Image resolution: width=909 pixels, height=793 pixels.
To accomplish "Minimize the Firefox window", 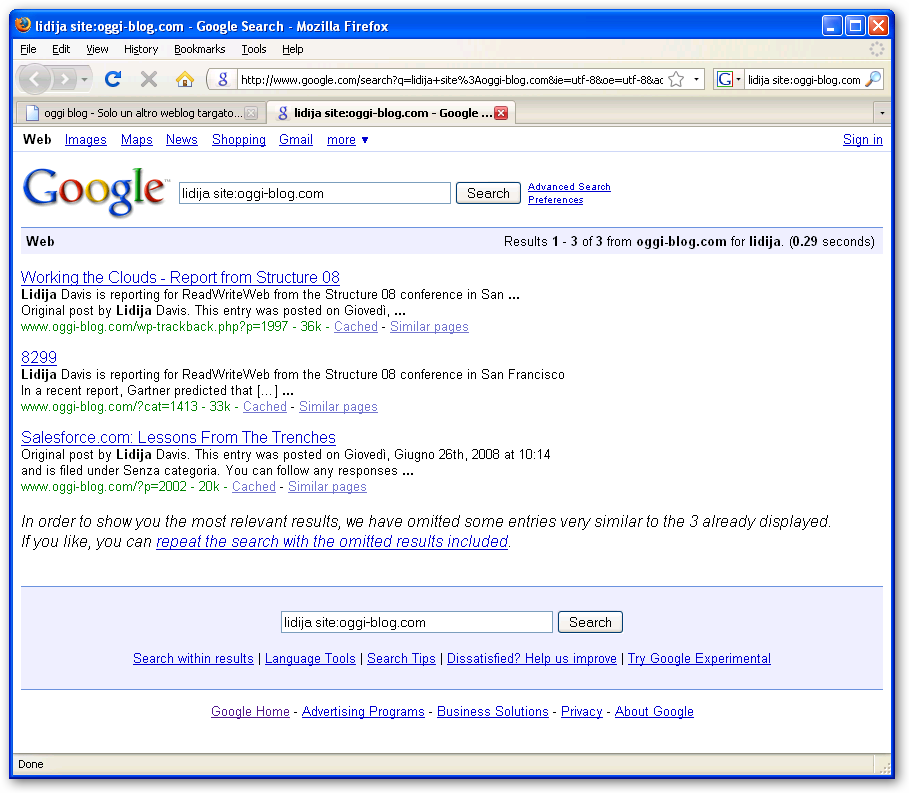I will (832, 26).
